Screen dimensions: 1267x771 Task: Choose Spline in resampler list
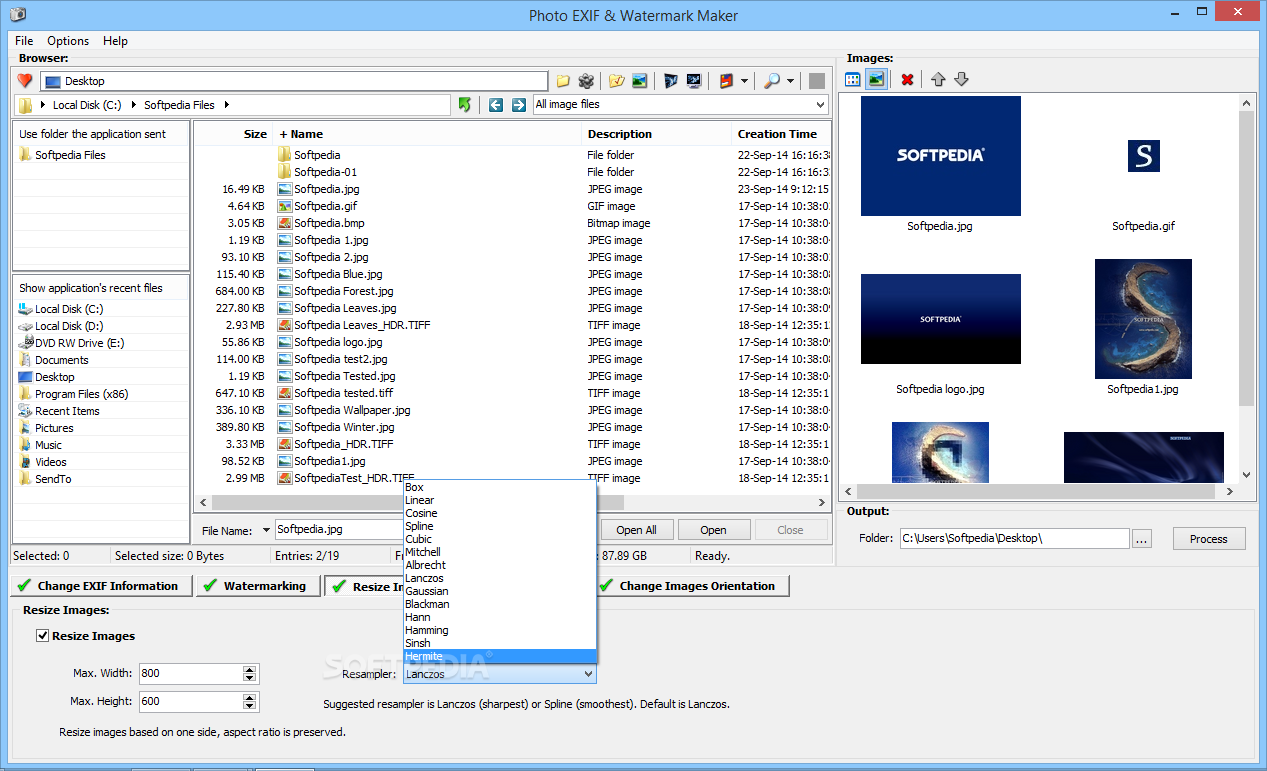(x=500, y=526)
